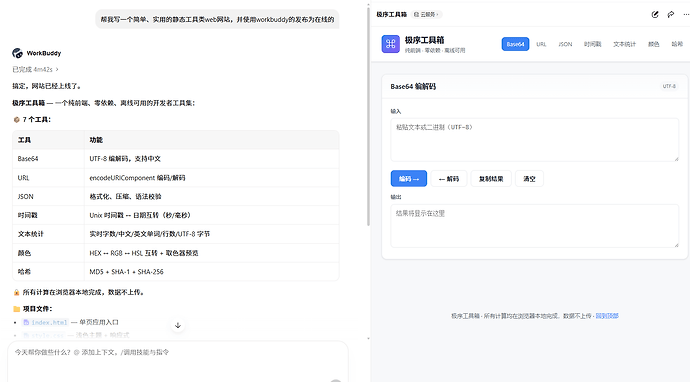Click the purple 极序工具箱 app logo
Screen dimensions: 690x382
pos(391,44)
